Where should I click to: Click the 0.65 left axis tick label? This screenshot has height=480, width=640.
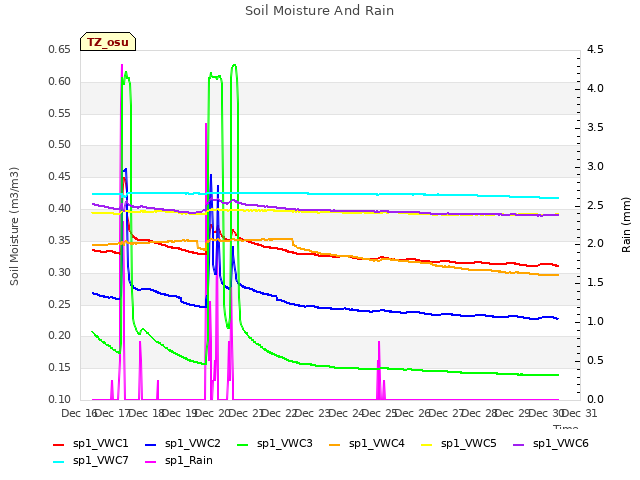[x=59, y=50]
